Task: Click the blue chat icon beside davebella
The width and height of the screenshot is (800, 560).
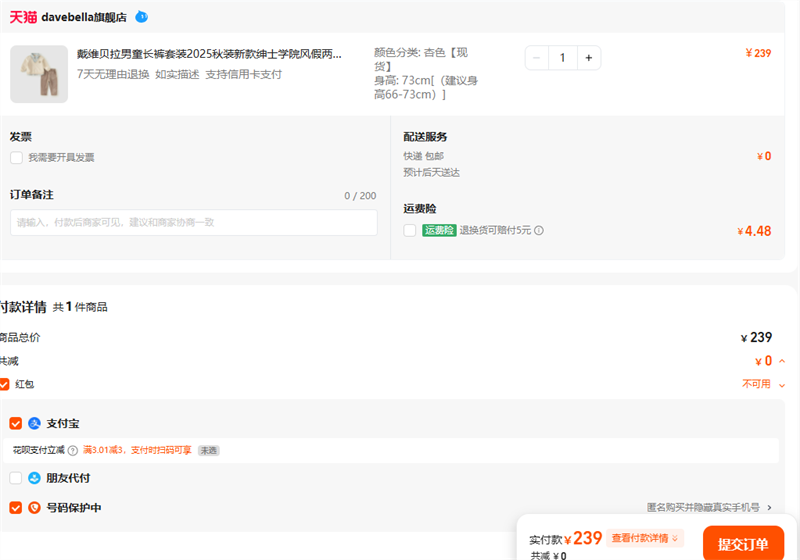Action: (141, 17)
